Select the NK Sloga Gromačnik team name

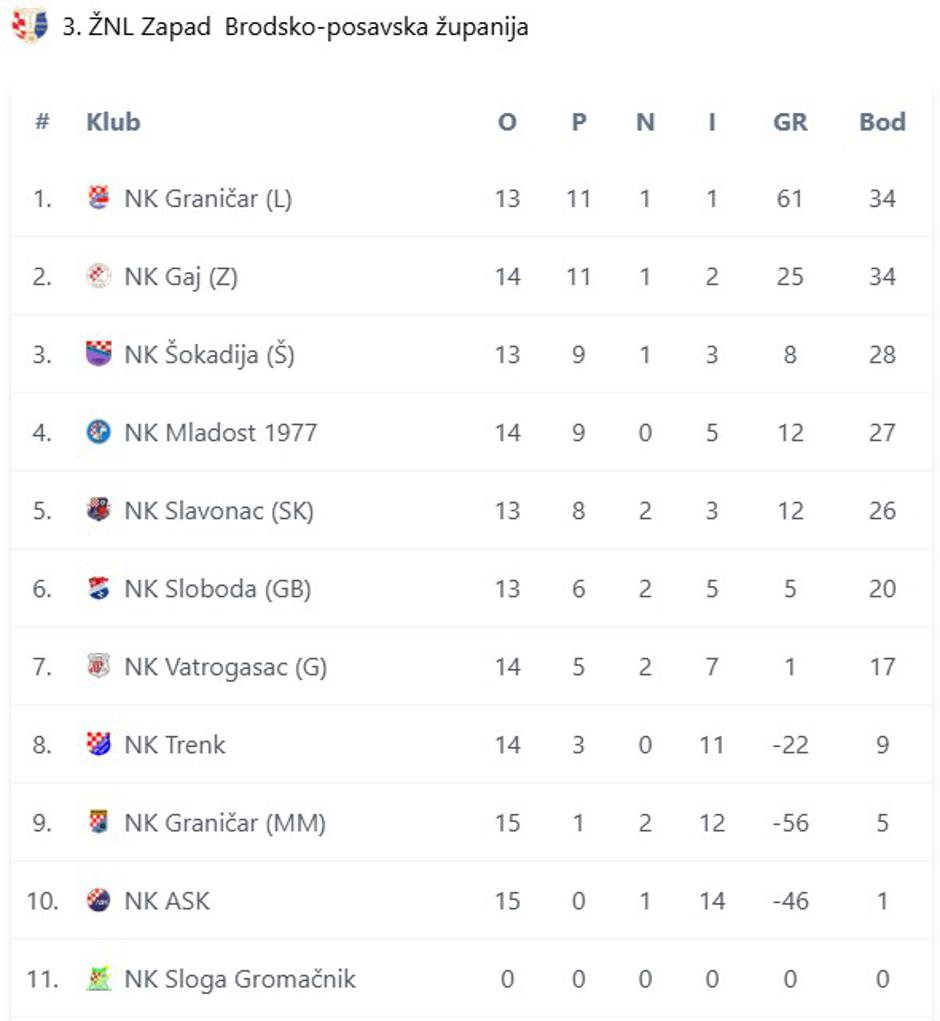[x=239, y=978]
